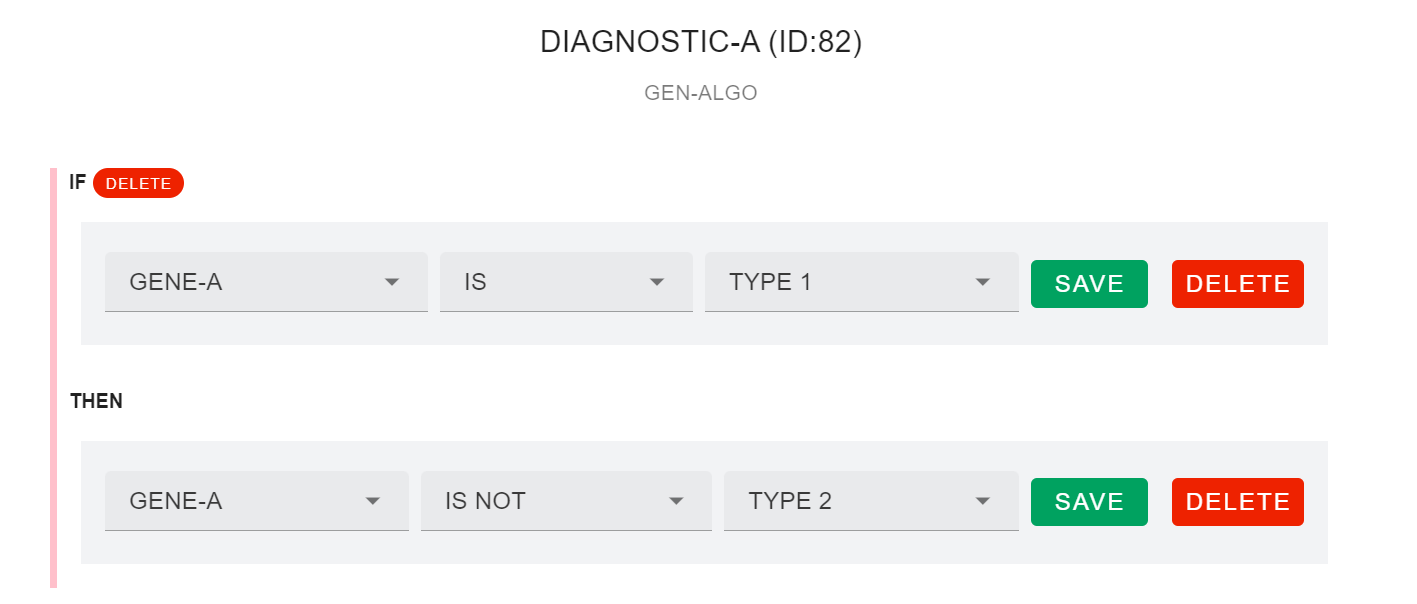This screenshot has height=604, width=1417.
Task: Click the DIAGNOSTIC-A (ID:82) title
Action: [x=700, y=42]
